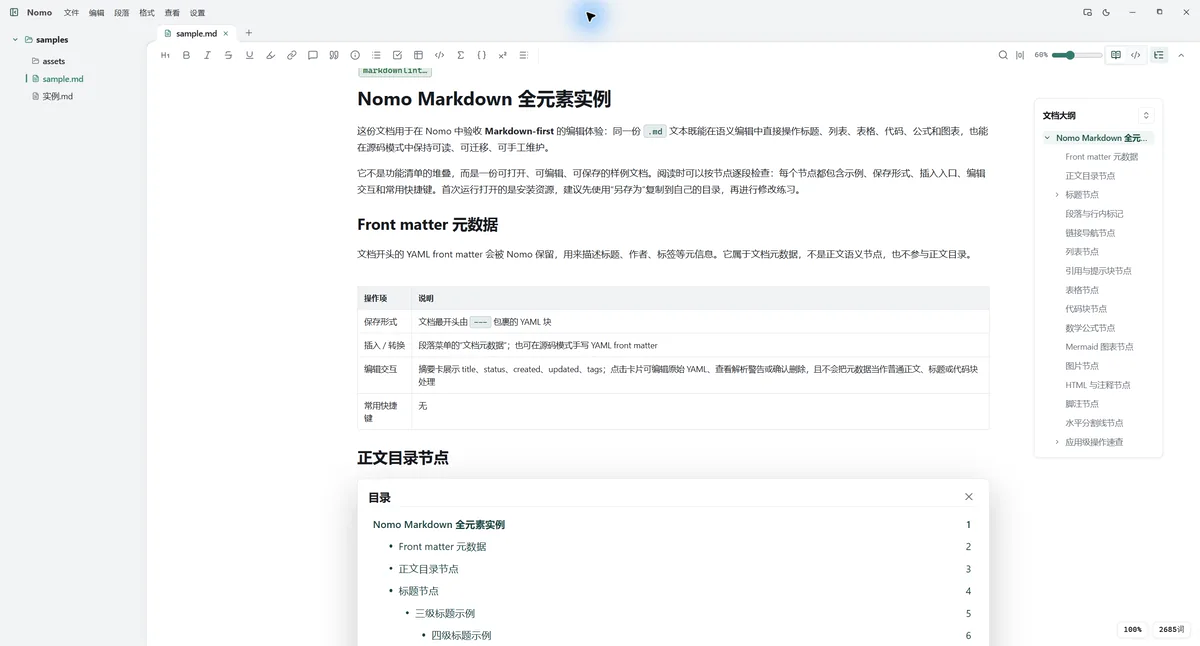Toggle the document outline panel
The width and height of the screenshot is (1200, 646).
click(1159, 55)
